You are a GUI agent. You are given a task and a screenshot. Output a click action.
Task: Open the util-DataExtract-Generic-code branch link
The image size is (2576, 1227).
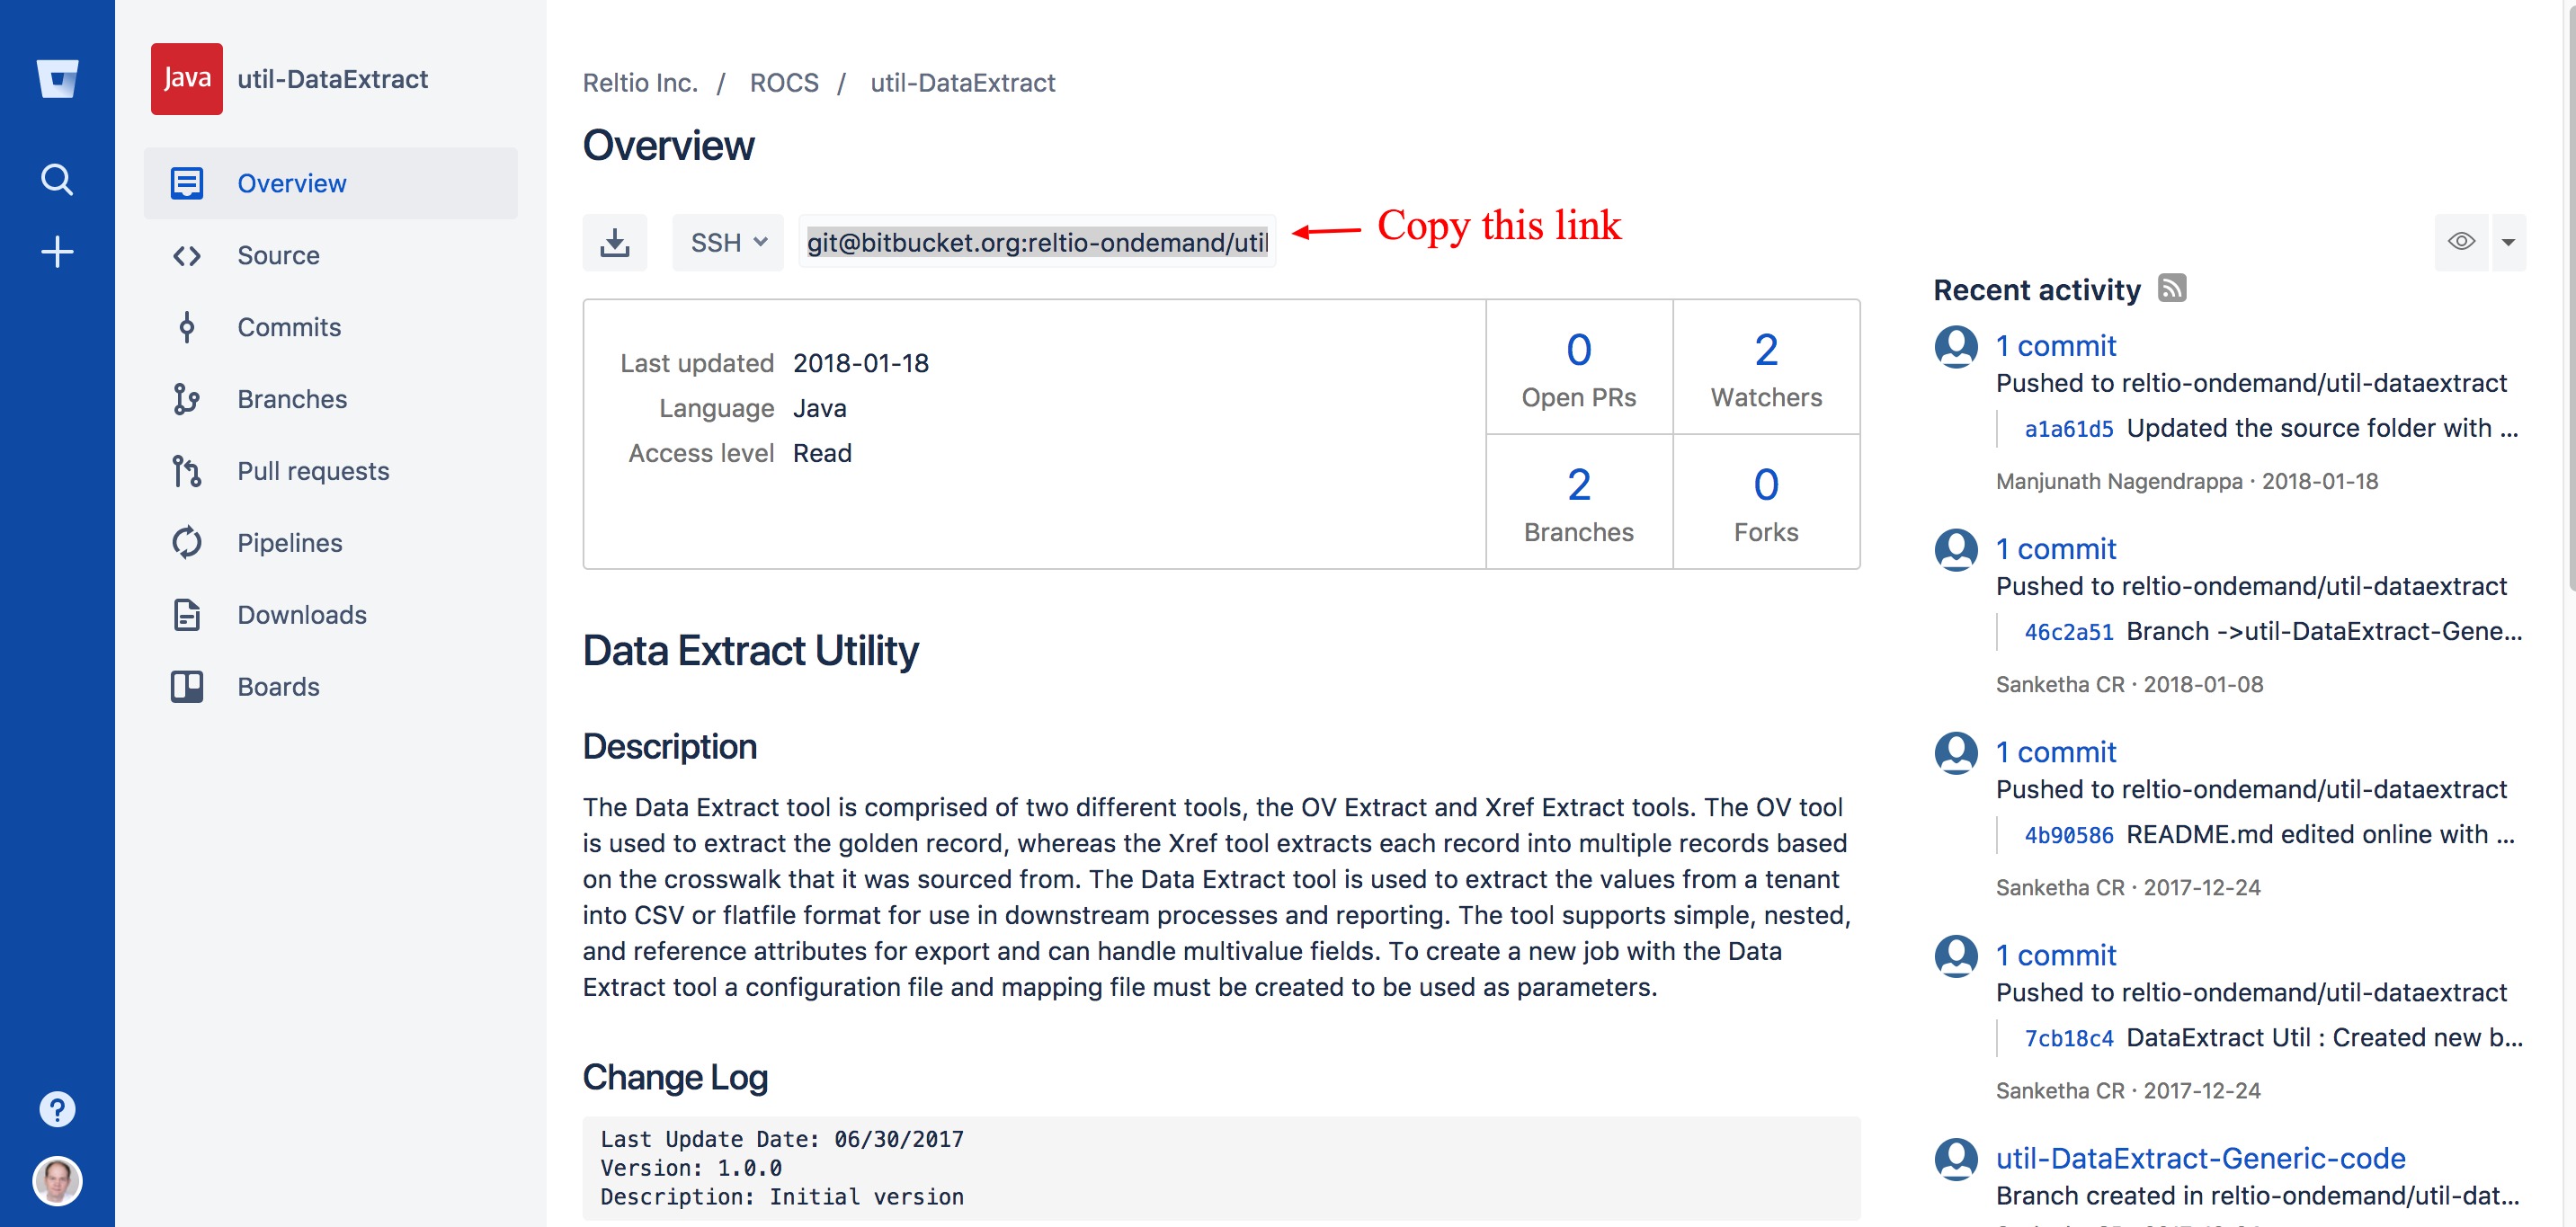[2201, 1157]
